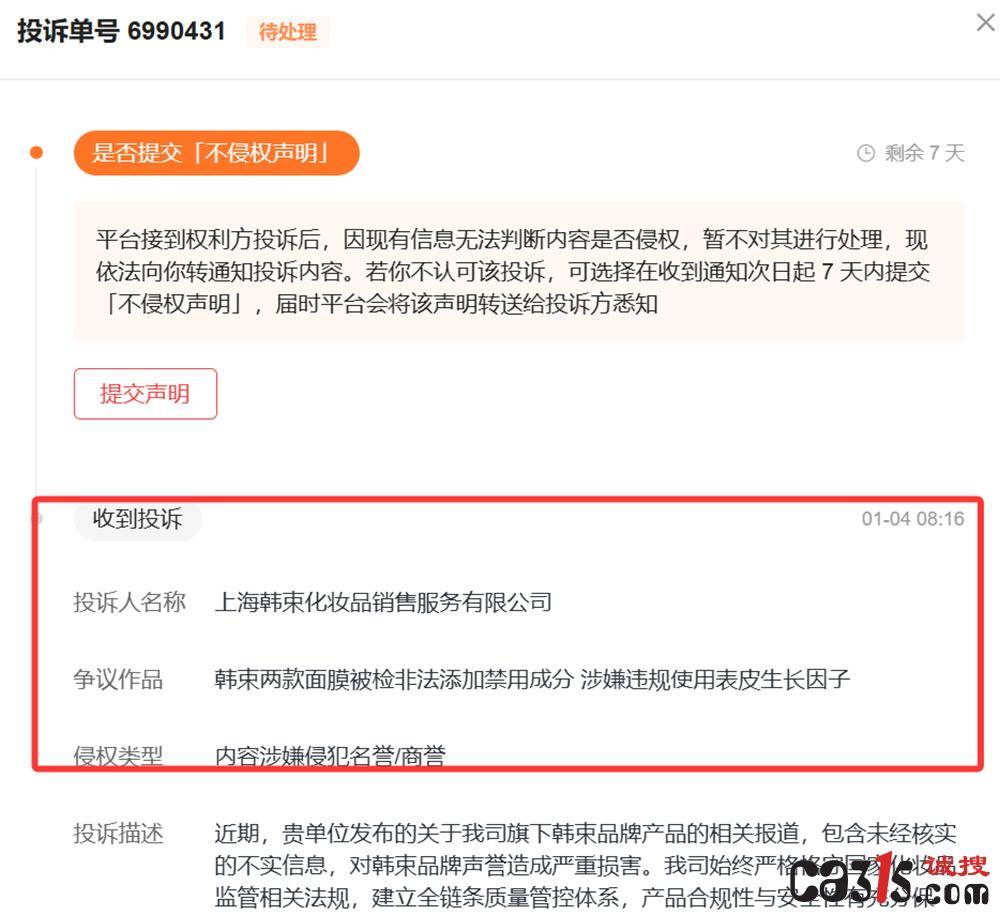Click the disputed work title about 韩束两款面膜
The height and width of the screenshot is (915, 1000).
pos(532,679)
